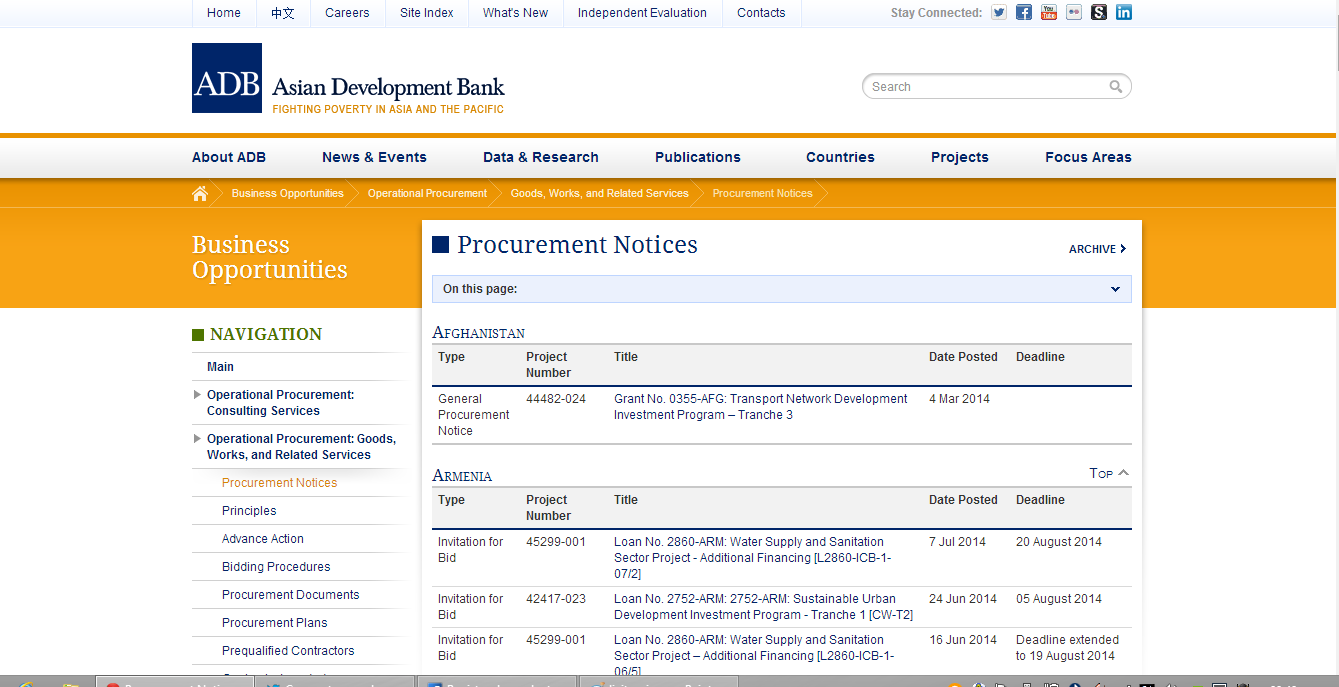Open the Publications main menu
Viewport: 1339px width, 687px height.
(698, 157)
